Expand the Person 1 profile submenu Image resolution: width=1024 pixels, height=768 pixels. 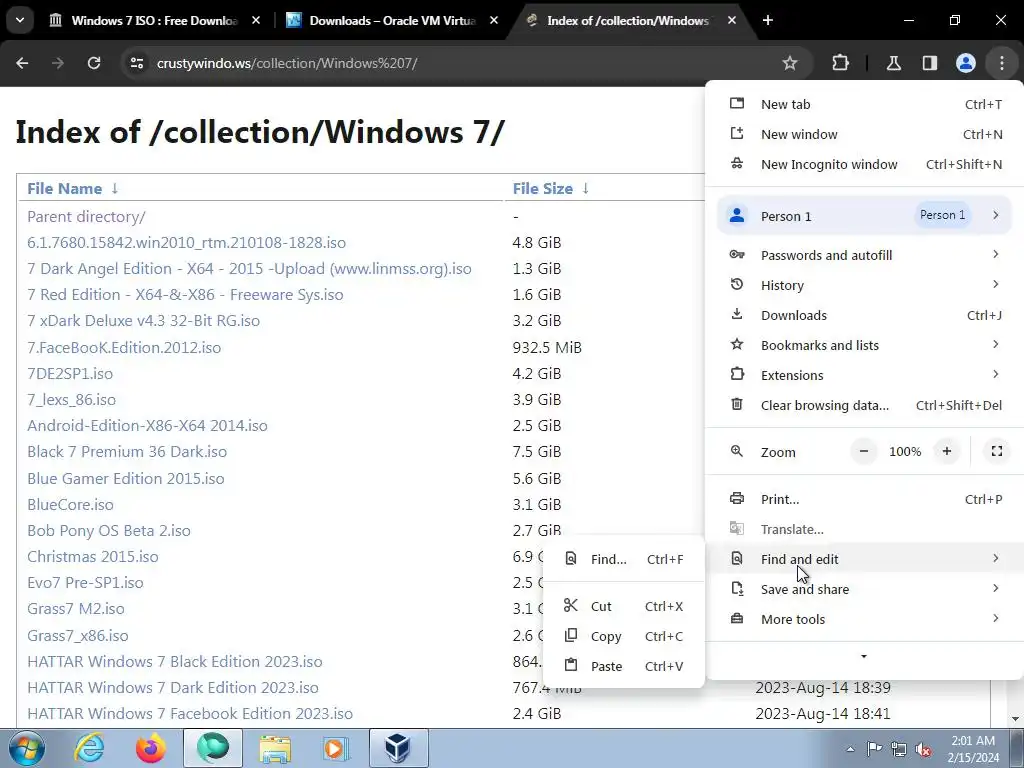(864, 216)
